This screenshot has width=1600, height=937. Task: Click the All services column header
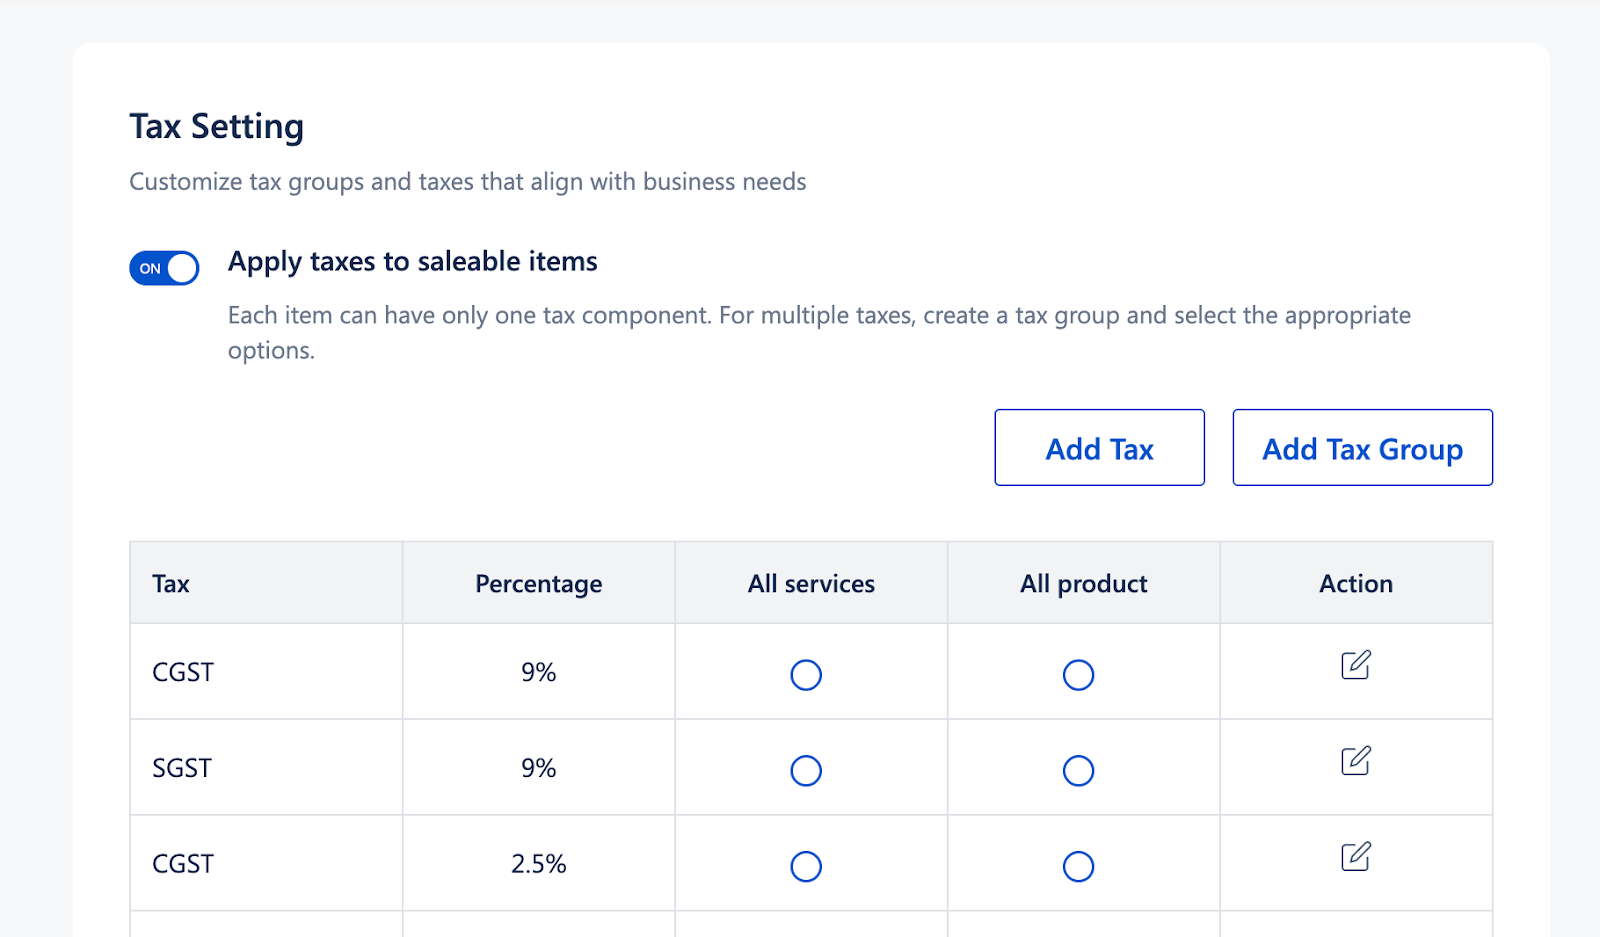pos(811,584)
